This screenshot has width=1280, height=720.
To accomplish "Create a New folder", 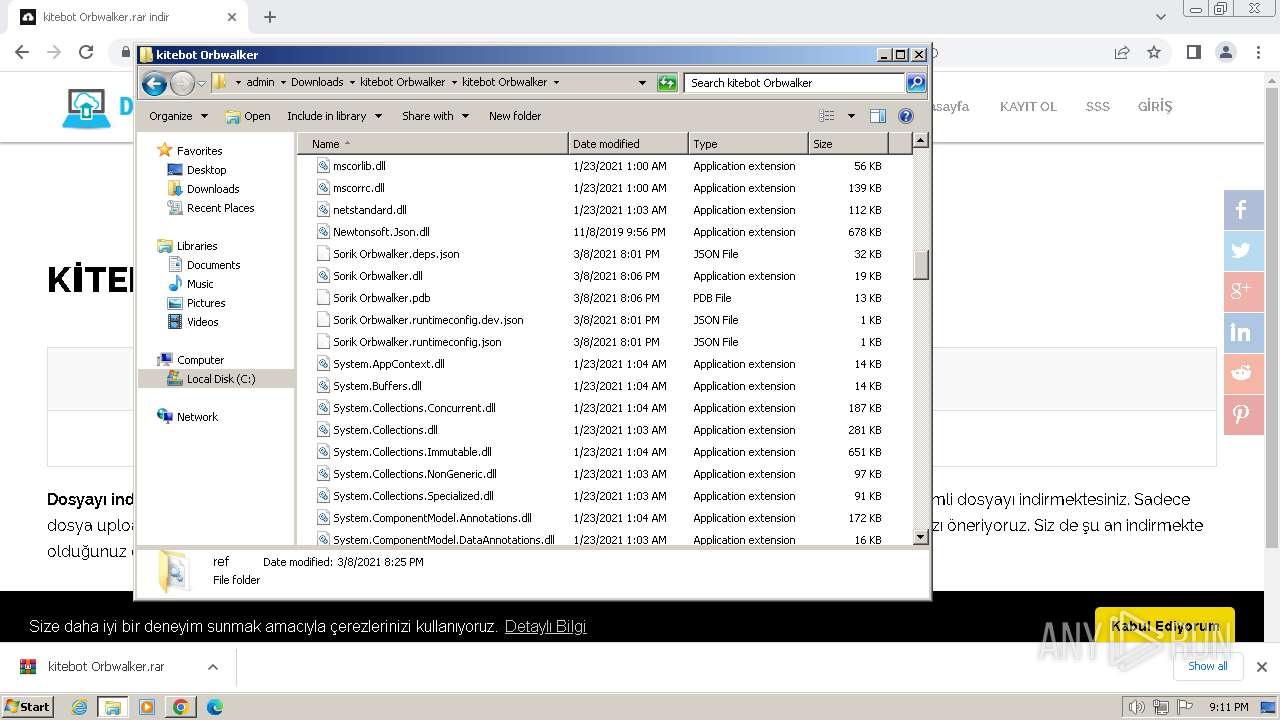I will [515, 116].
